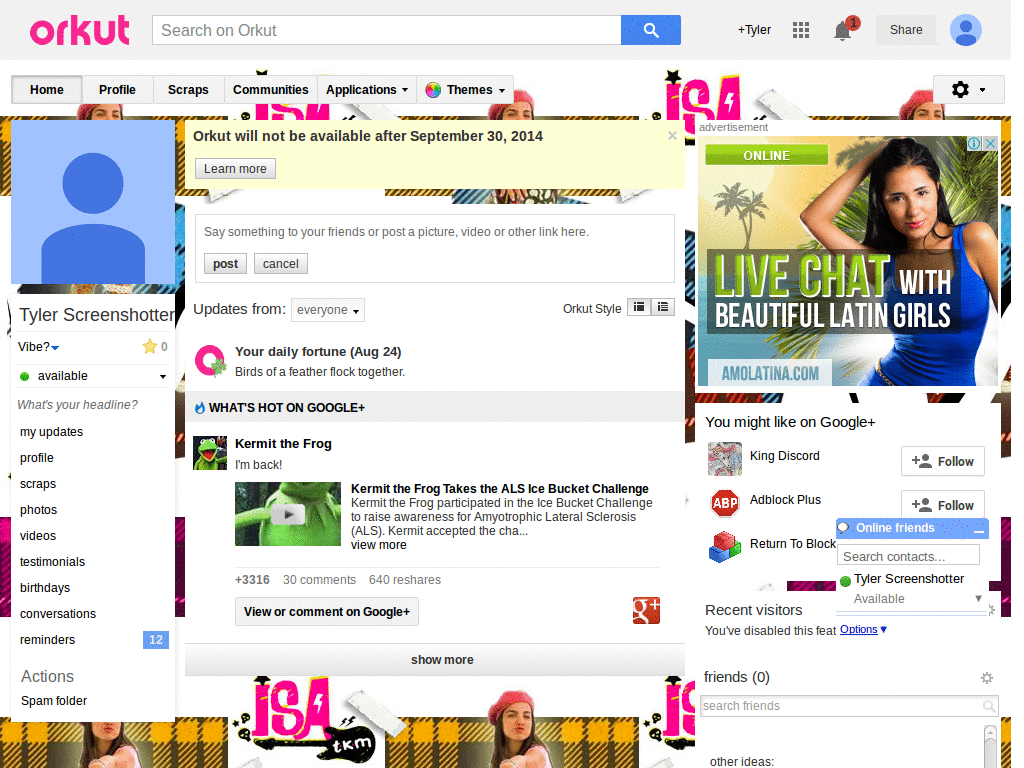Click reminders count badge 12
This screenshot has width=1024, height=768.
[156, 640]
